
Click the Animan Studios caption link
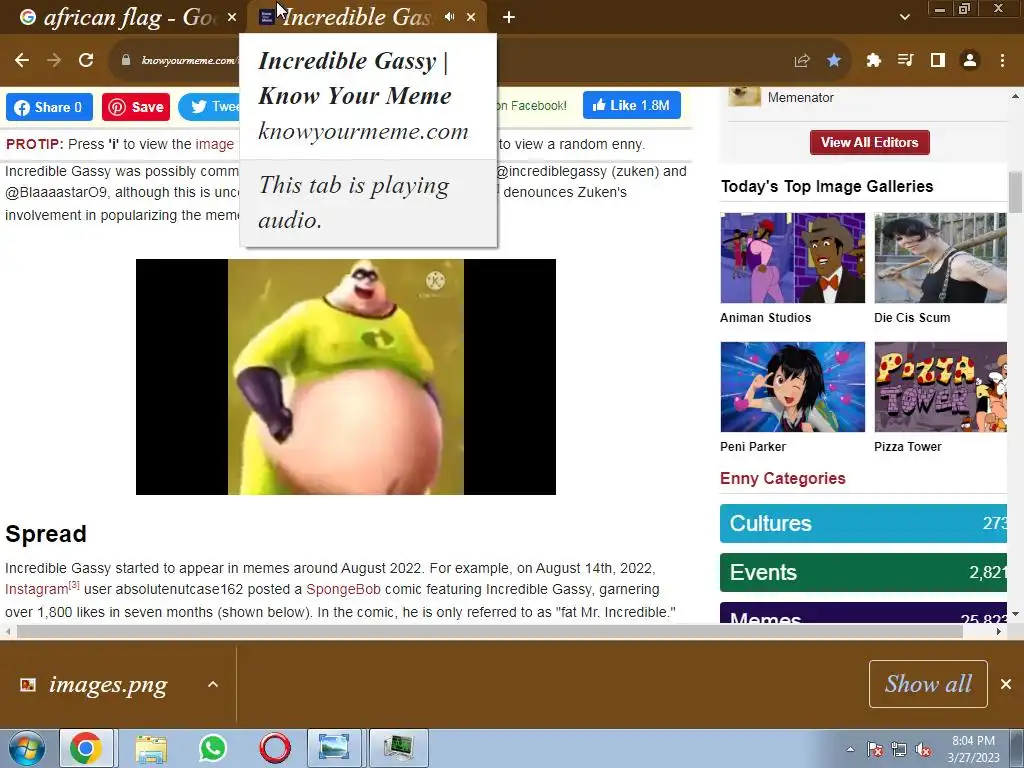point(765,318)
